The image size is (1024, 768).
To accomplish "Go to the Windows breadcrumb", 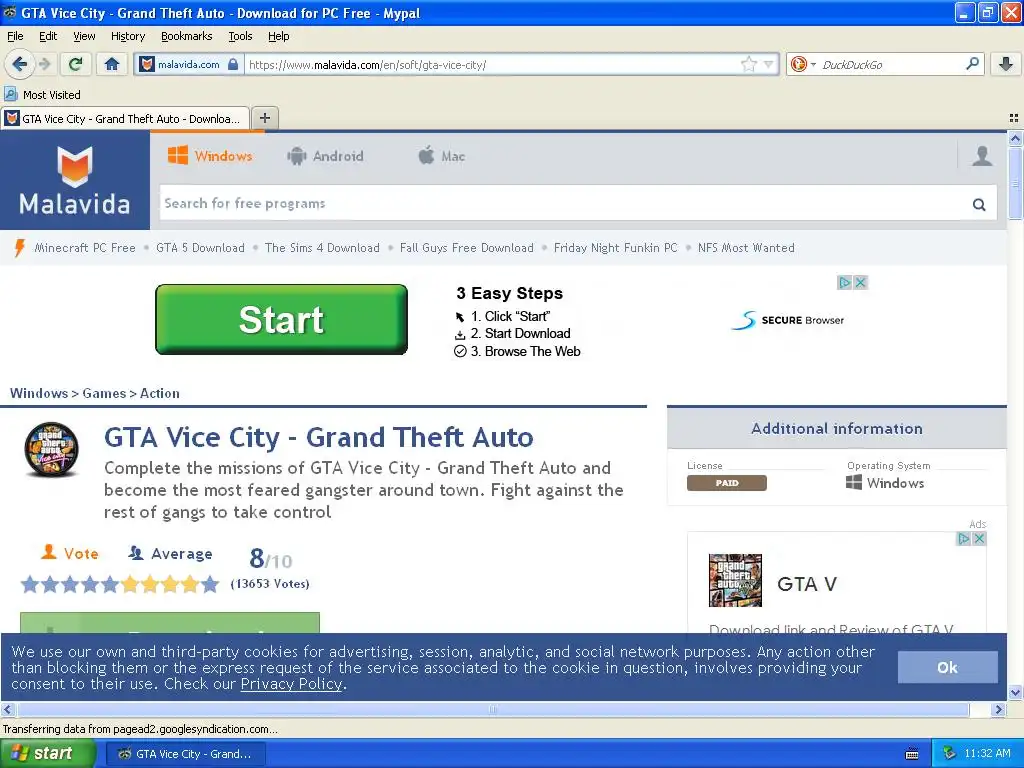I will (x=39, y=393).
